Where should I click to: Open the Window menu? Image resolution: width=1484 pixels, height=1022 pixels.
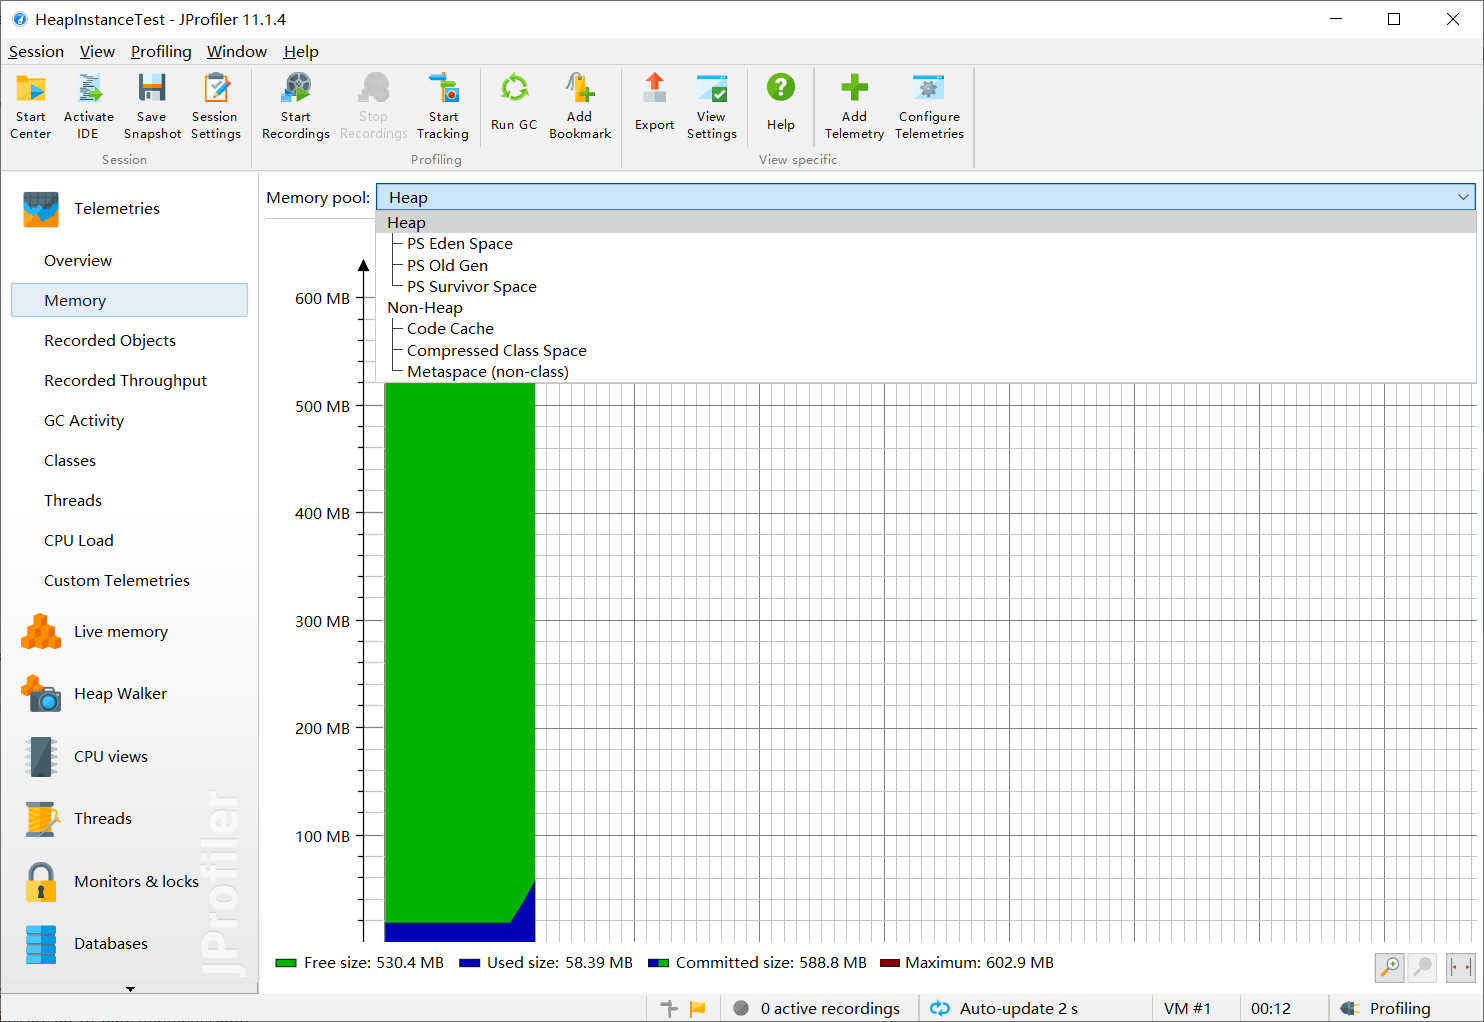[x=237, y=52]
